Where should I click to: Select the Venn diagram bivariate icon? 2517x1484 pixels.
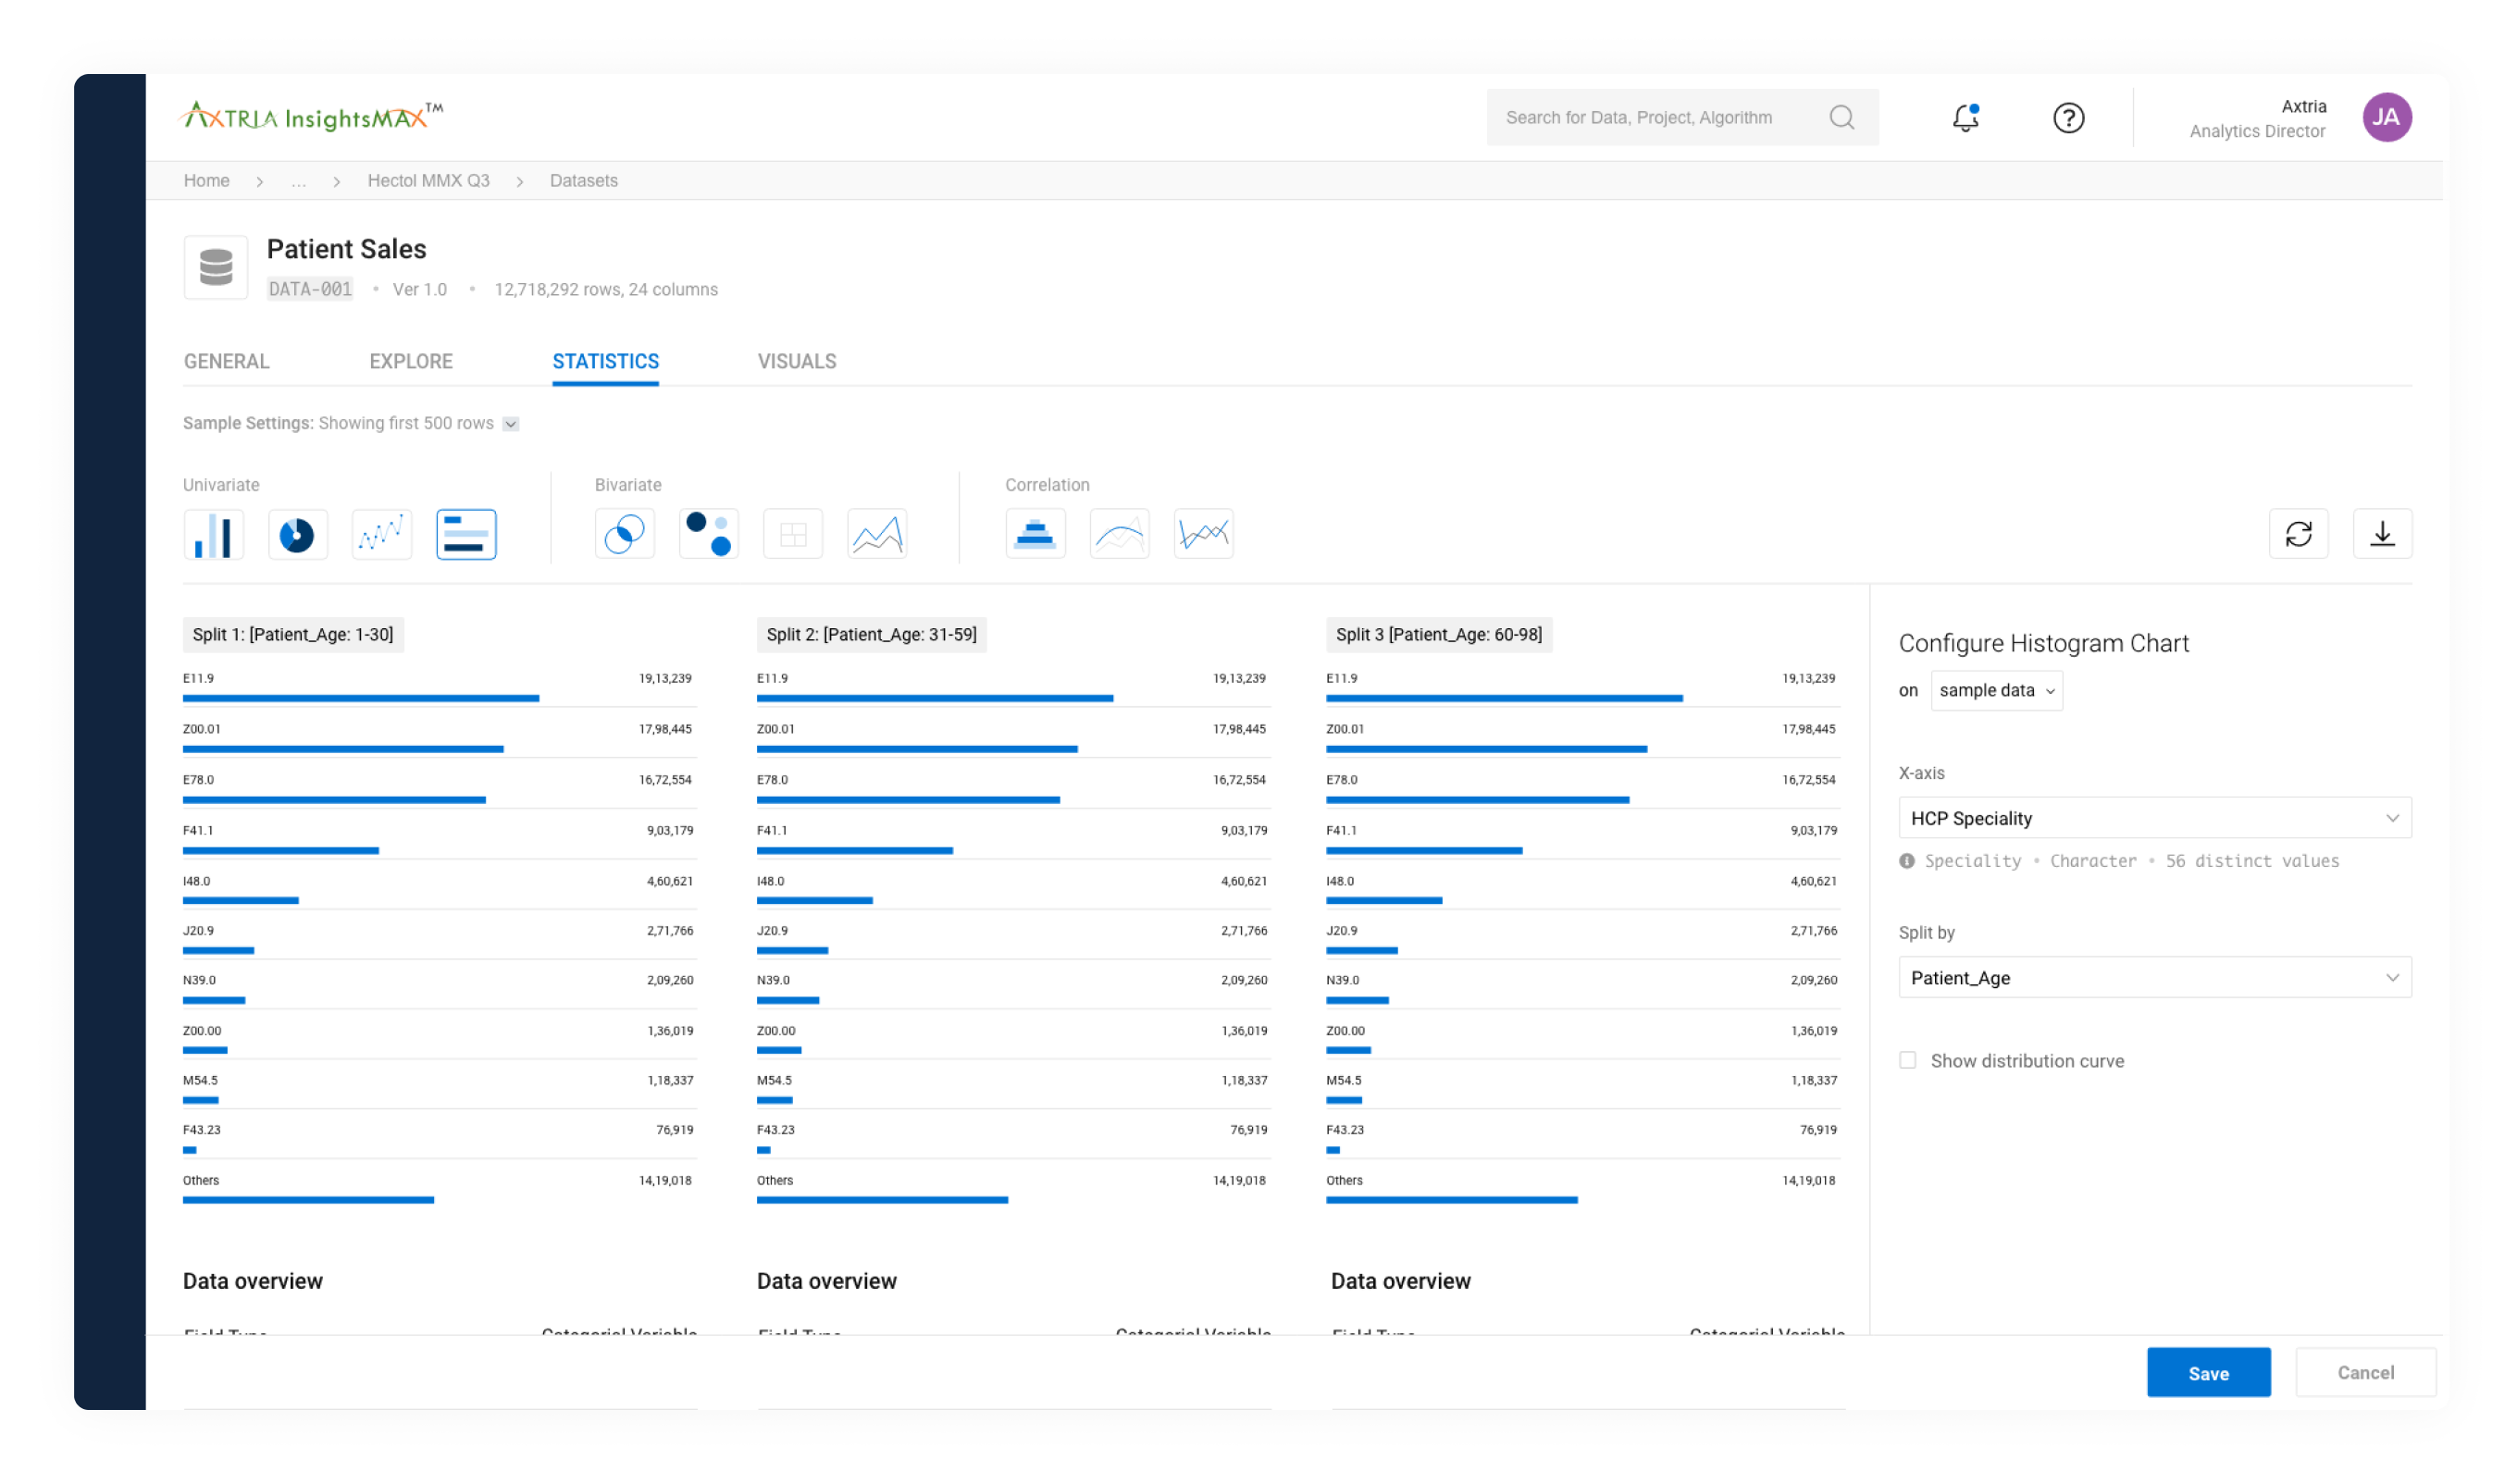coord(624,534)
